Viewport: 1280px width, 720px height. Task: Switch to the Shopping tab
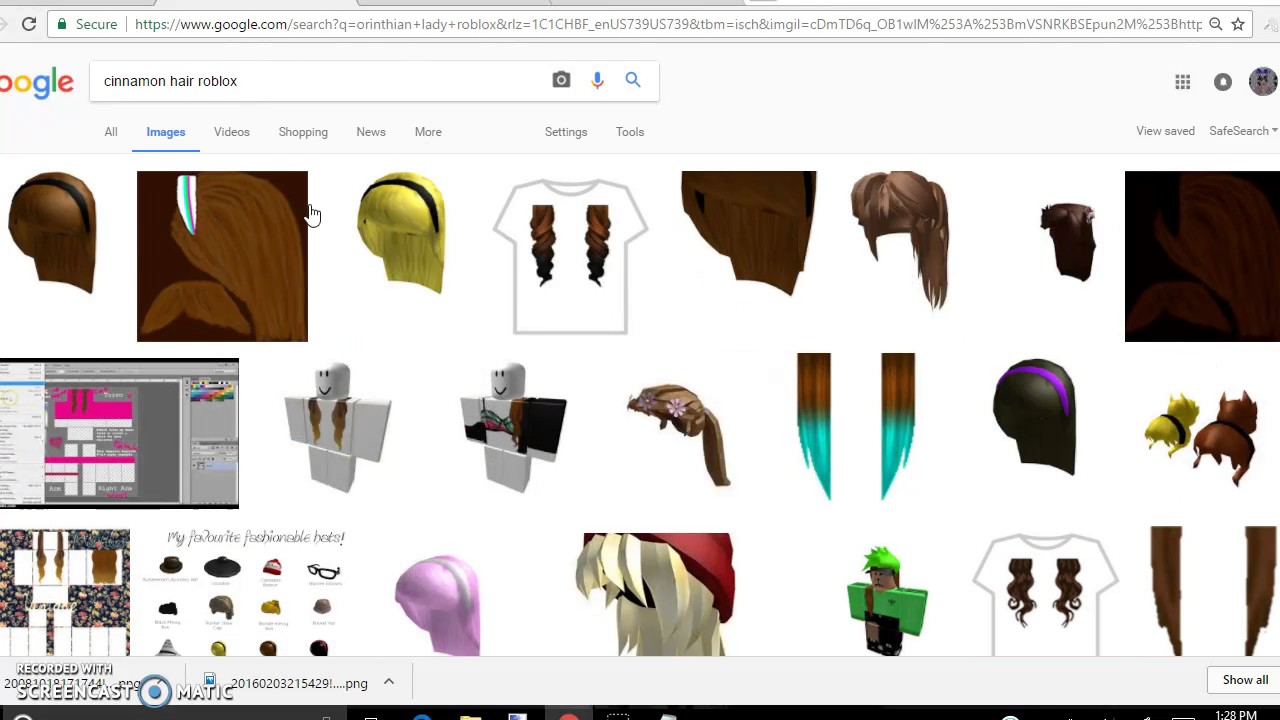pos(303,132)
